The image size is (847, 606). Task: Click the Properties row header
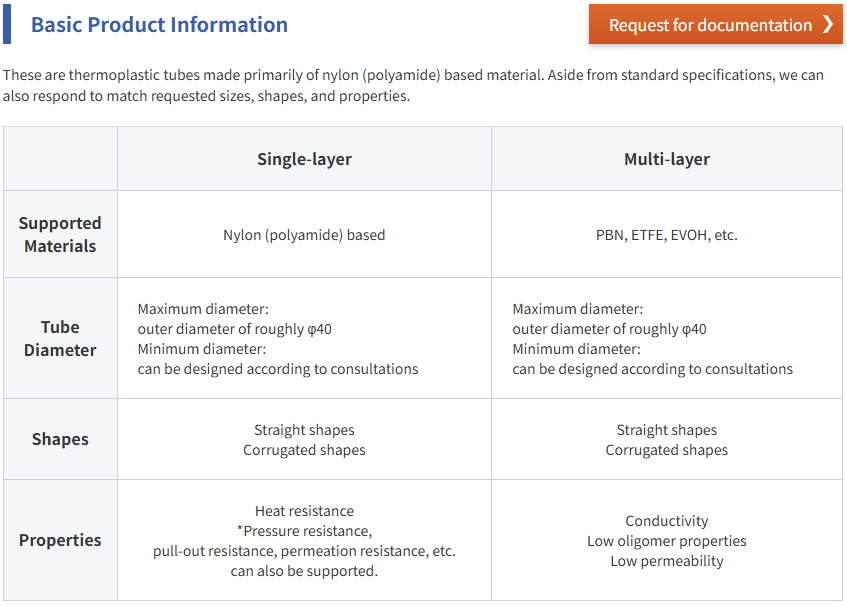click(60, 540)
